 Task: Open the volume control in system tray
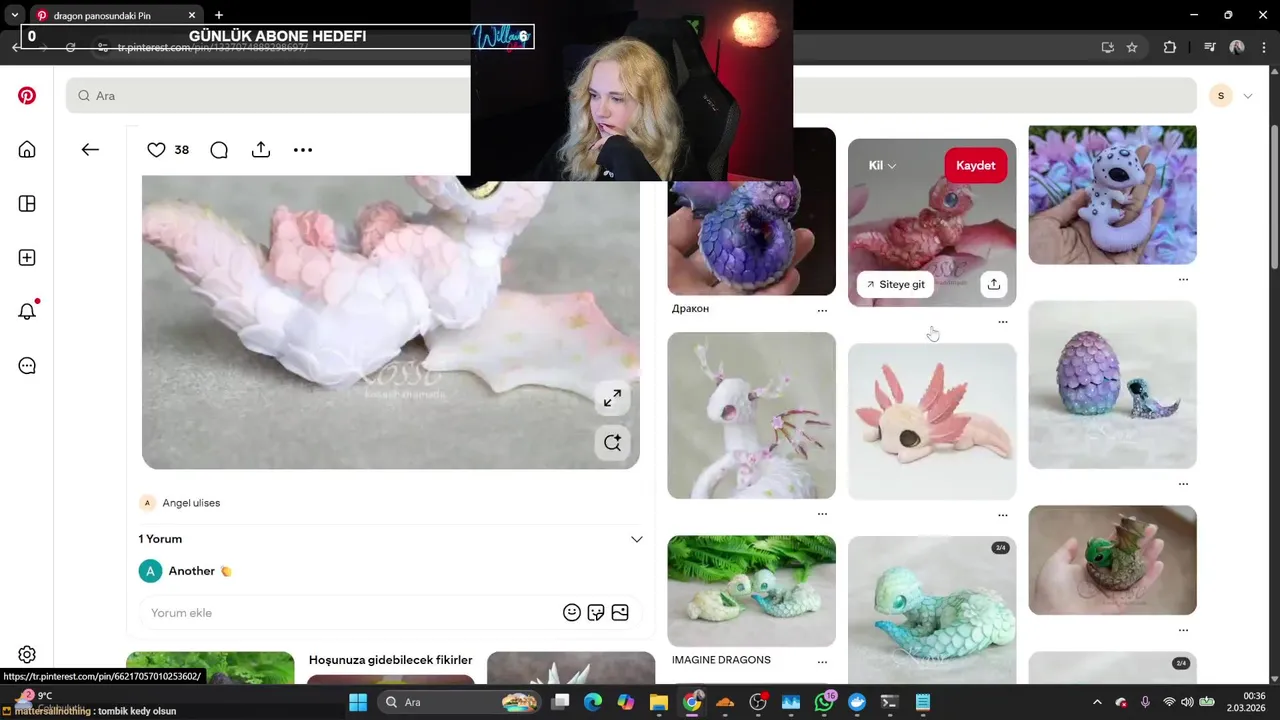1186,702
